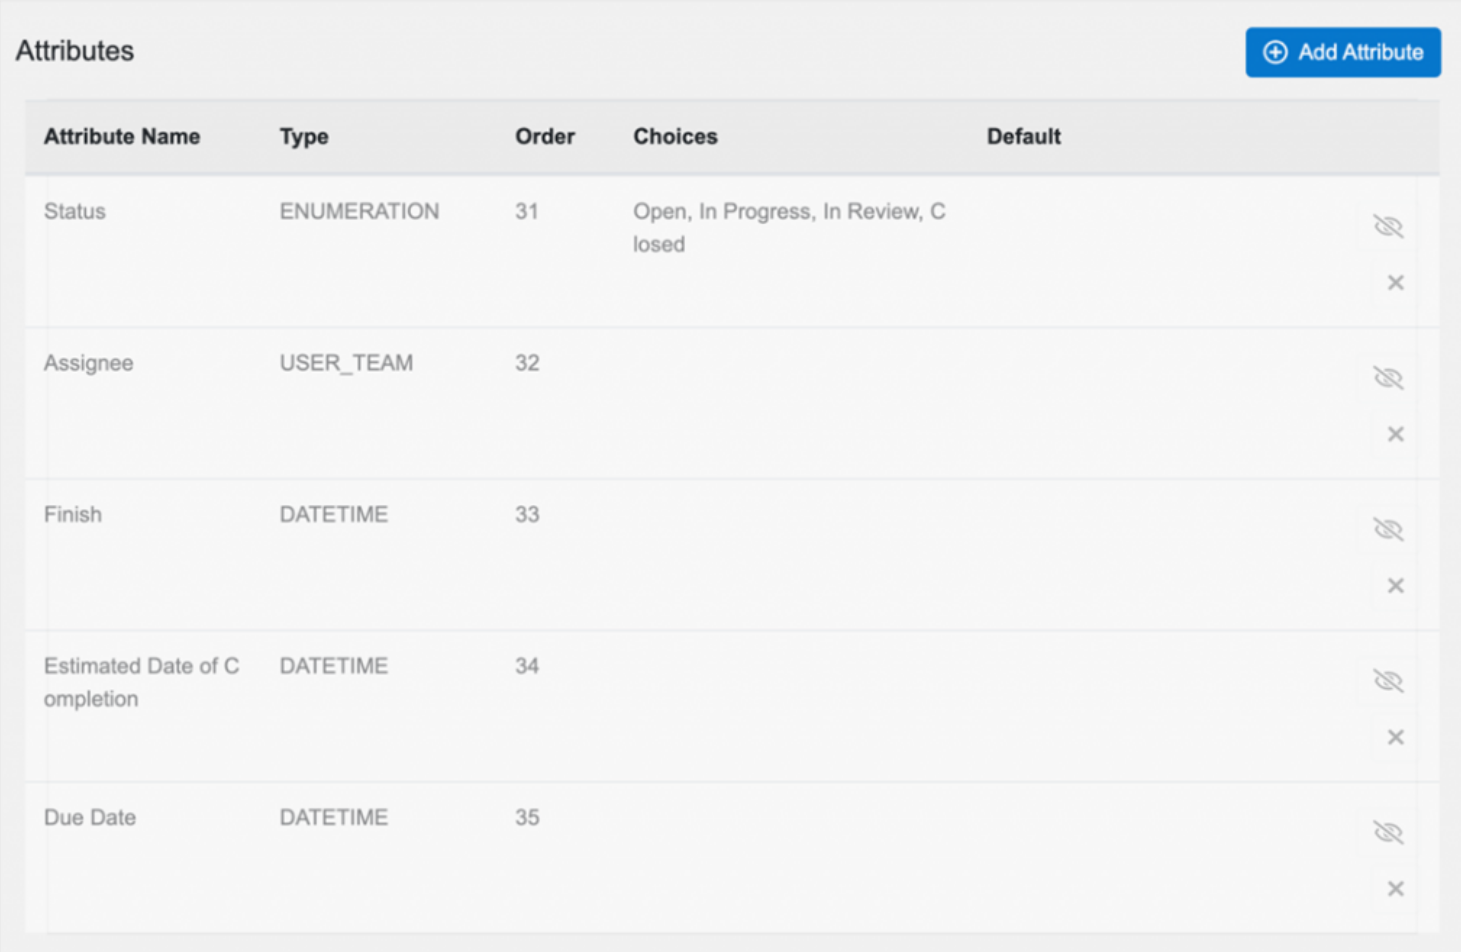
Task: Select the Status attribute row
Action: click(74, 211)
